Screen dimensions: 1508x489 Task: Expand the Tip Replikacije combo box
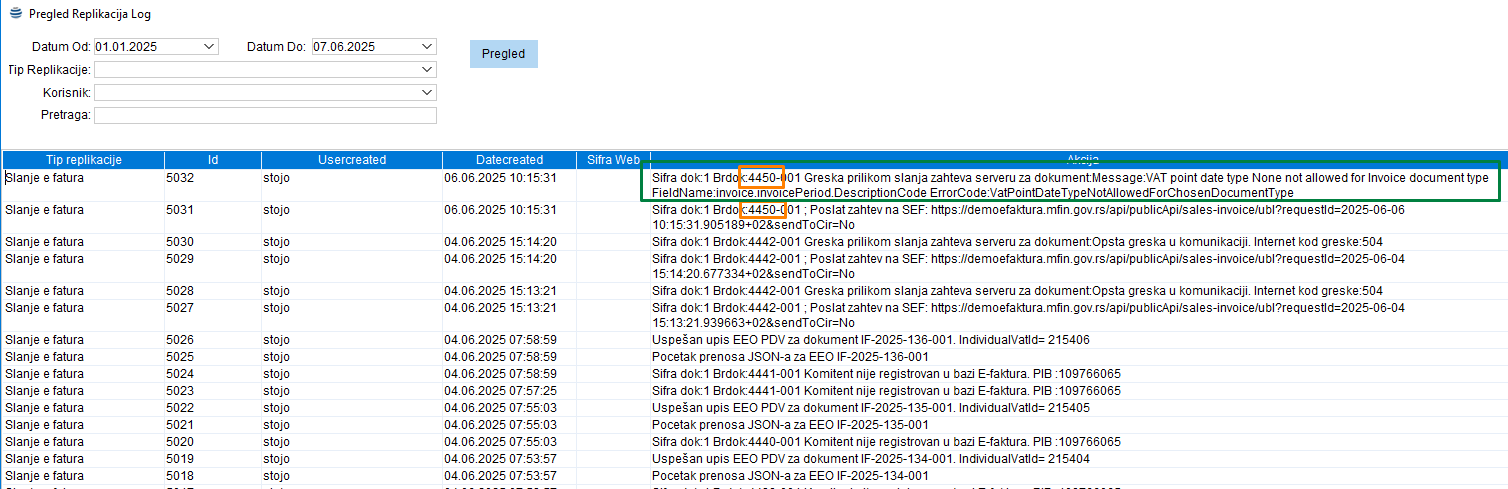(428, 69)
